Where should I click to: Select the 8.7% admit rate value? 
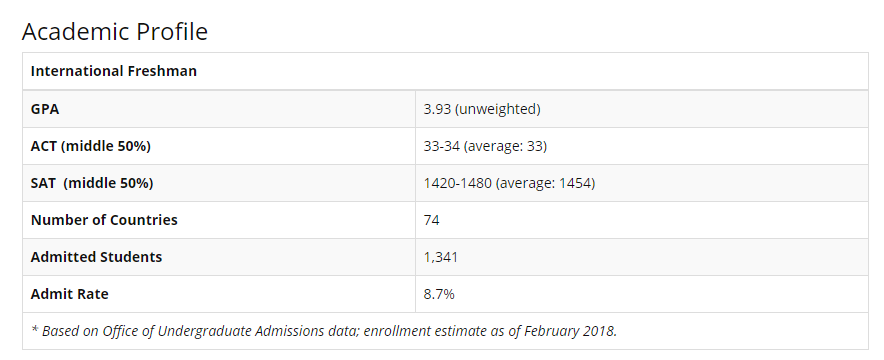point(439,294)
